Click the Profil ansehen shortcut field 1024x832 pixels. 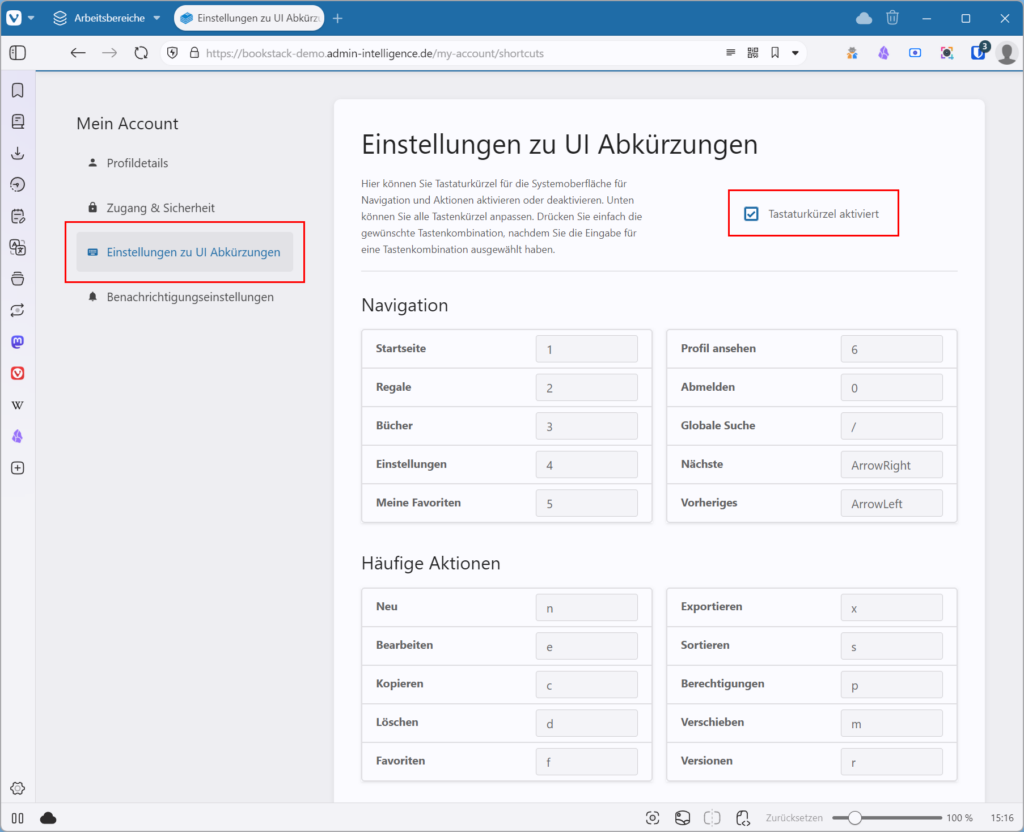pos(891,349)
